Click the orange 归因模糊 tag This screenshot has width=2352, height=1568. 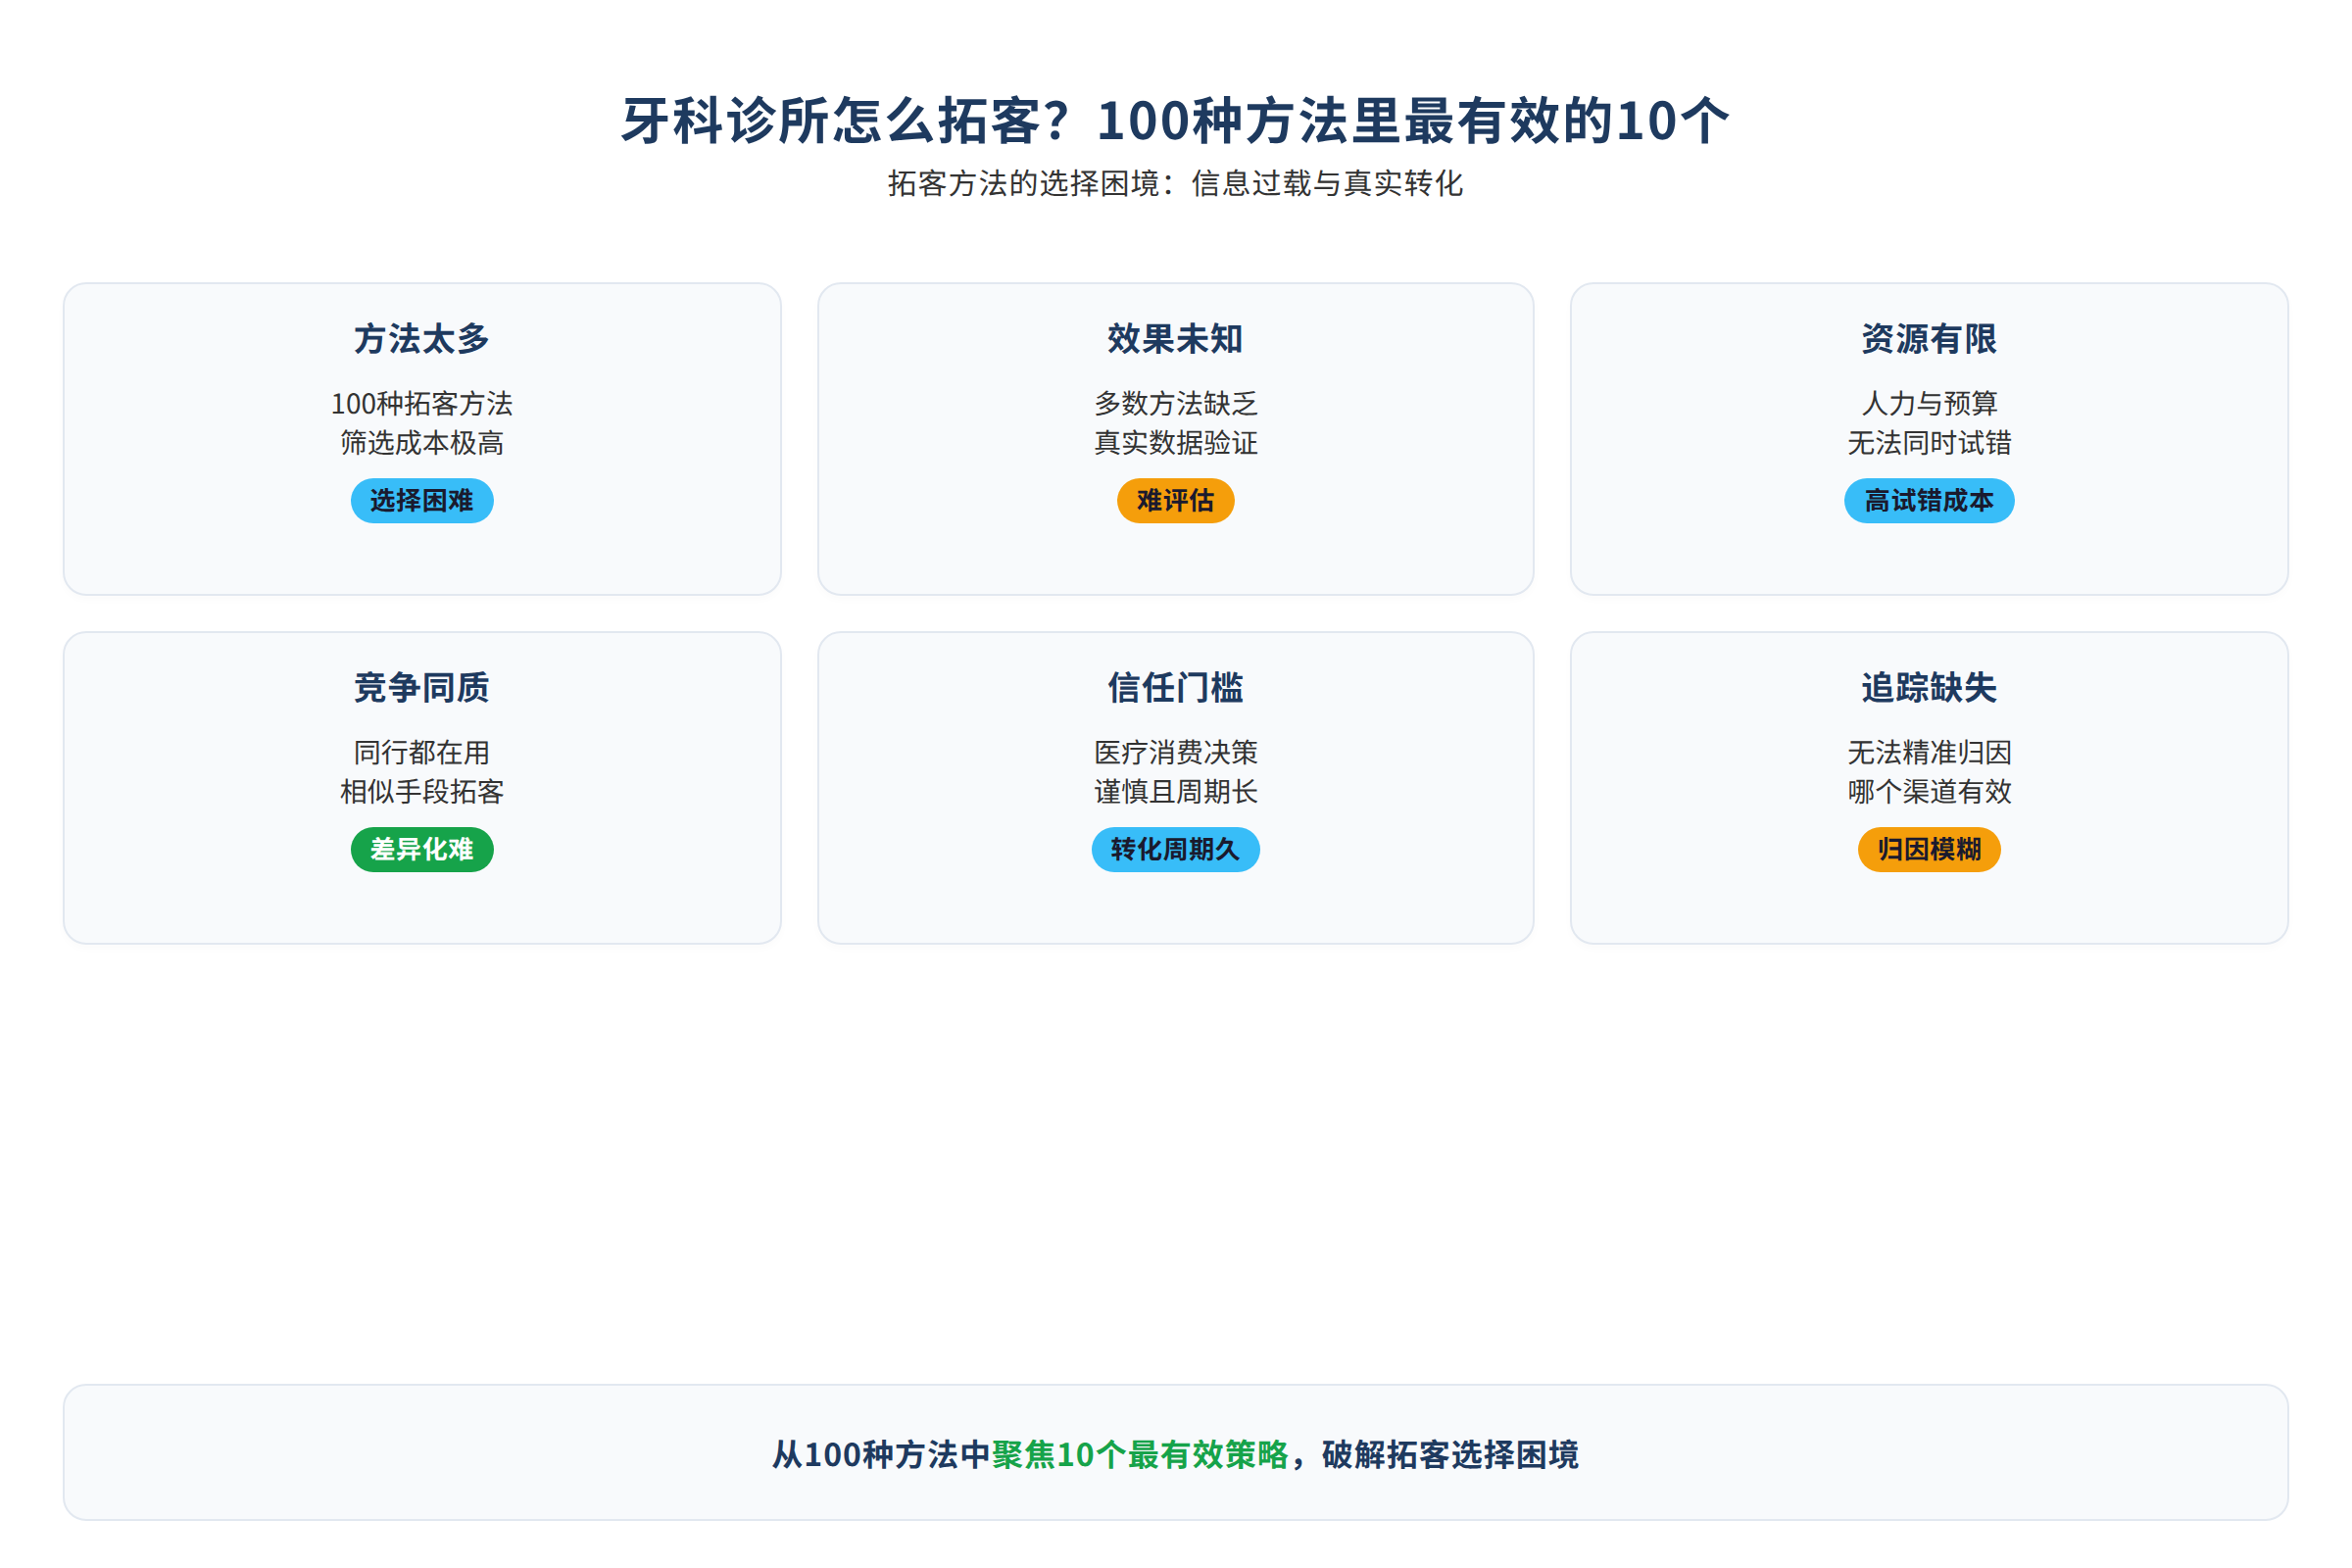(1929, 850)
